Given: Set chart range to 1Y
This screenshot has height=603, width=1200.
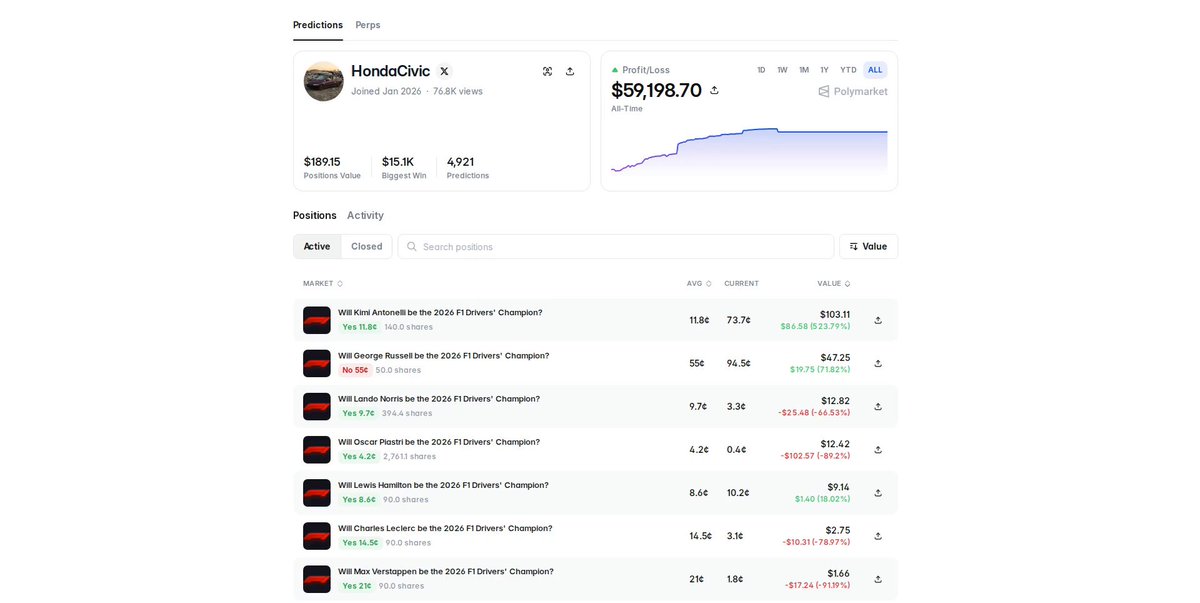Looking at the screenshot, I should (825, 70).
